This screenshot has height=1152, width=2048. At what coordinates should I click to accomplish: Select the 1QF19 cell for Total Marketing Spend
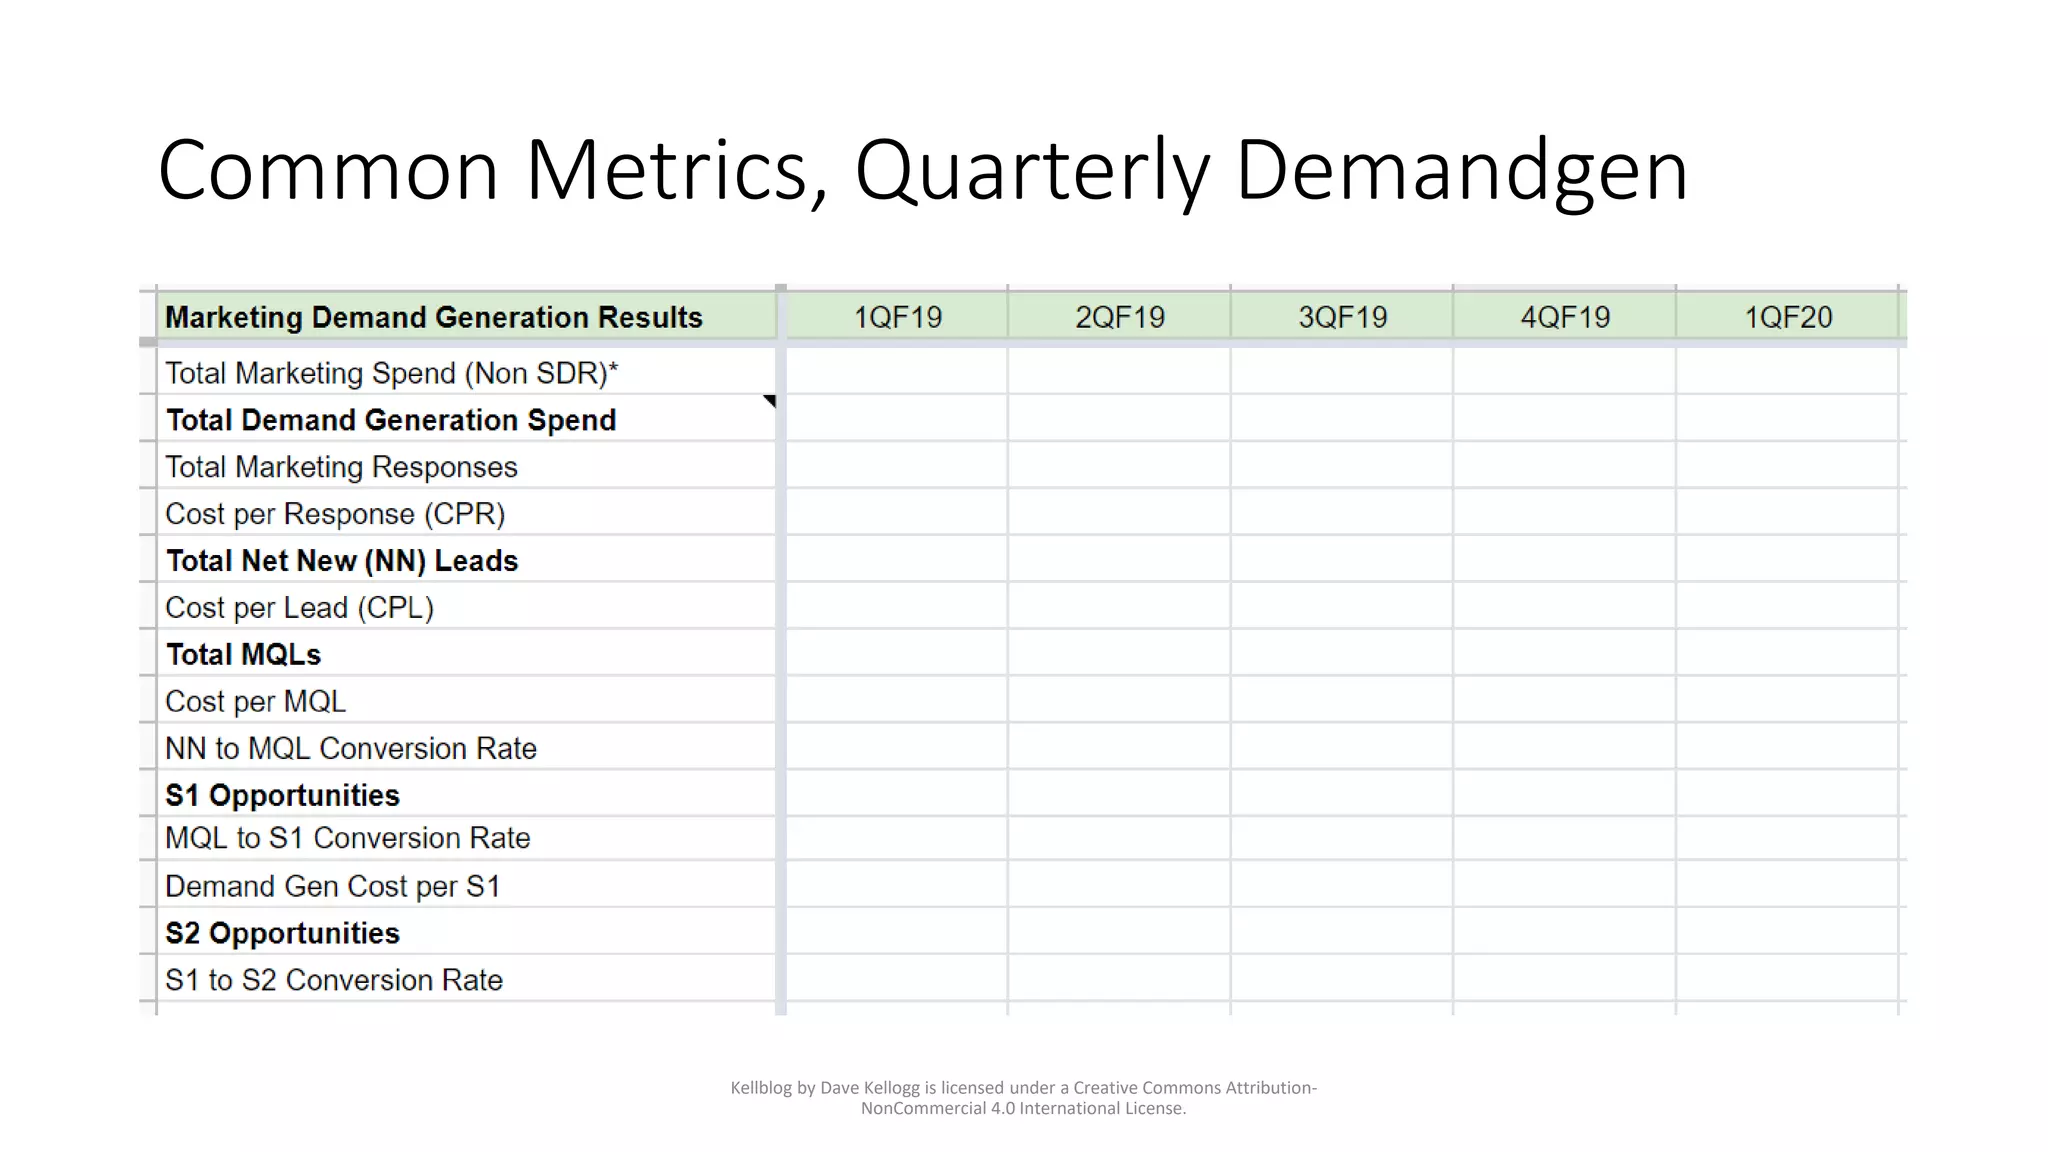897,371
